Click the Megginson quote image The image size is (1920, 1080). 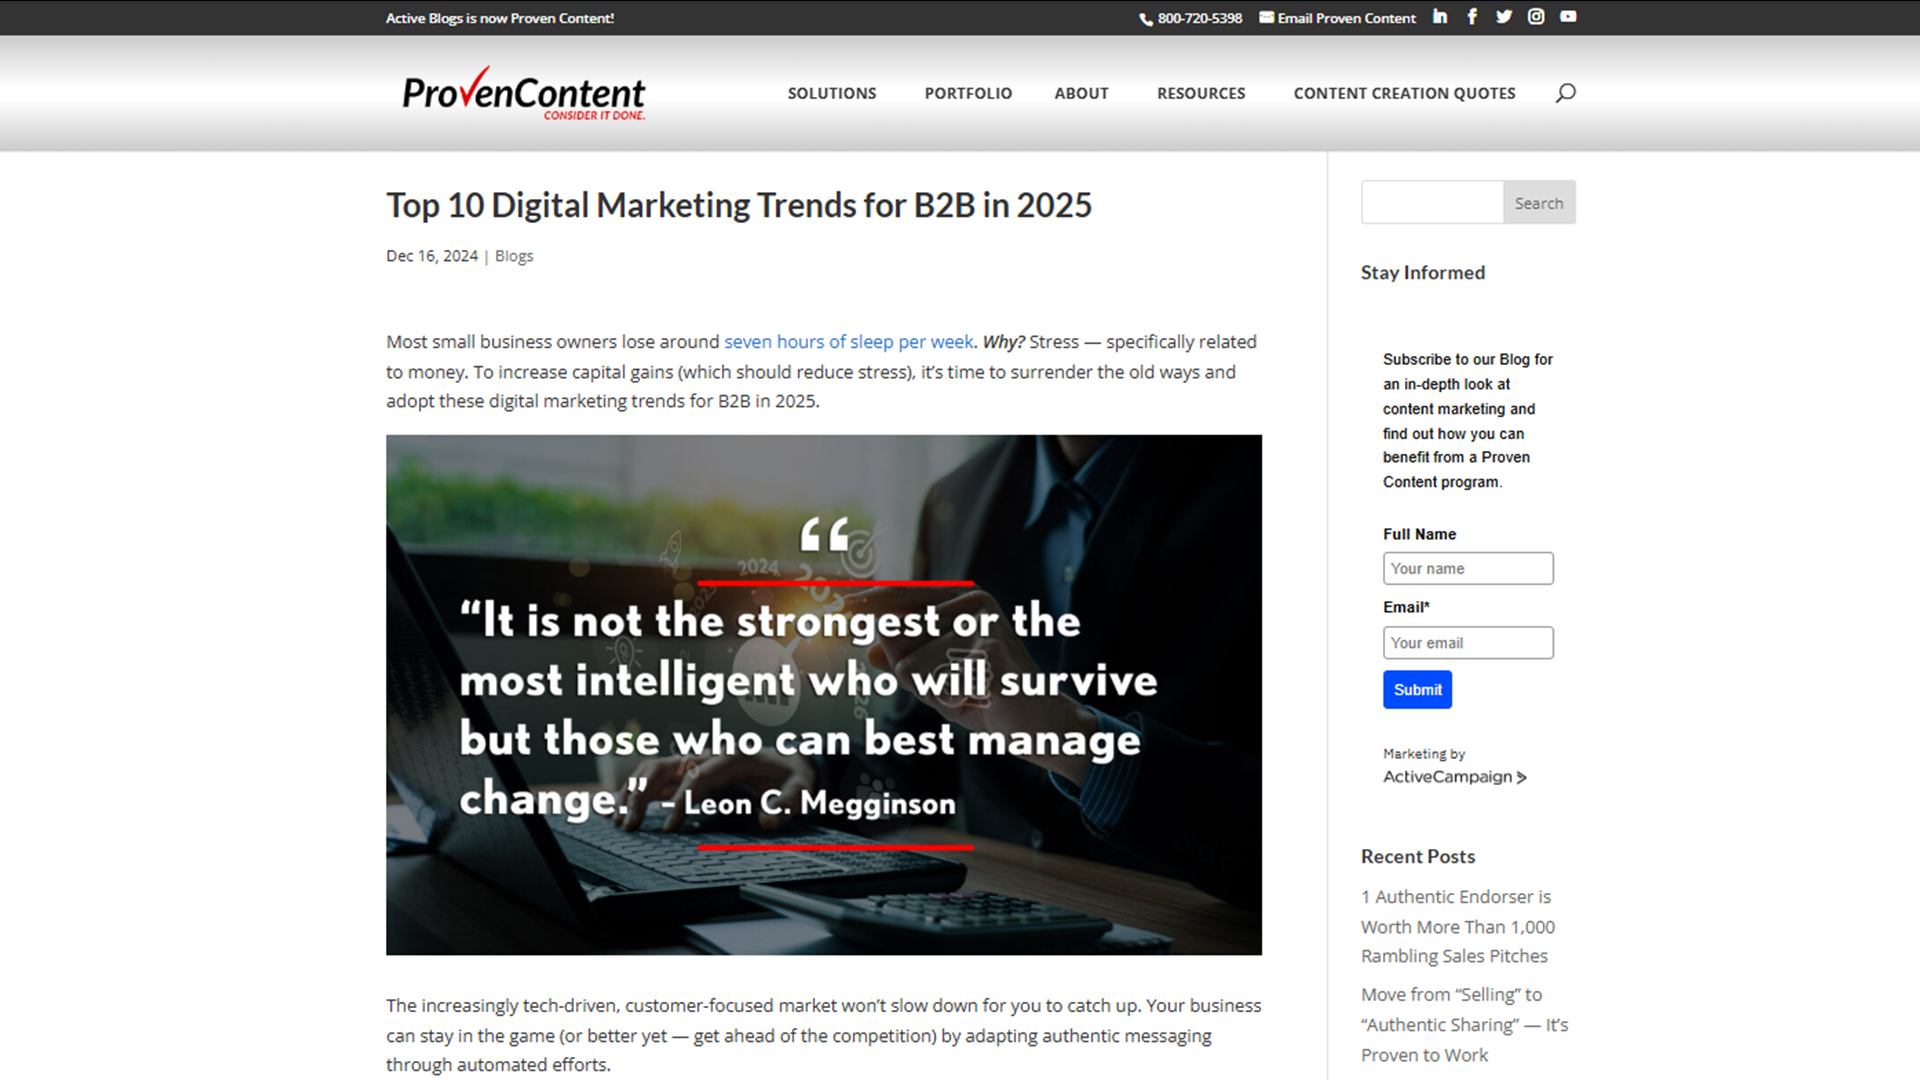823,694
